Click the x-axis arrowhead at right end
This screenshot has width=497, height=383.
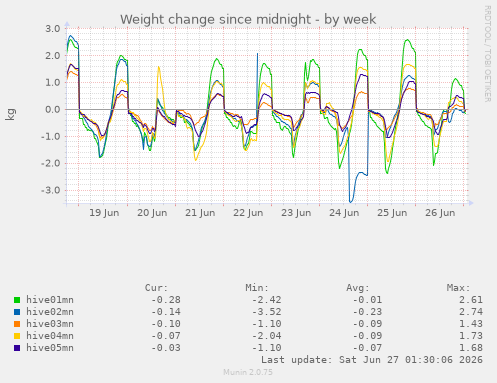tap(471, 203)
